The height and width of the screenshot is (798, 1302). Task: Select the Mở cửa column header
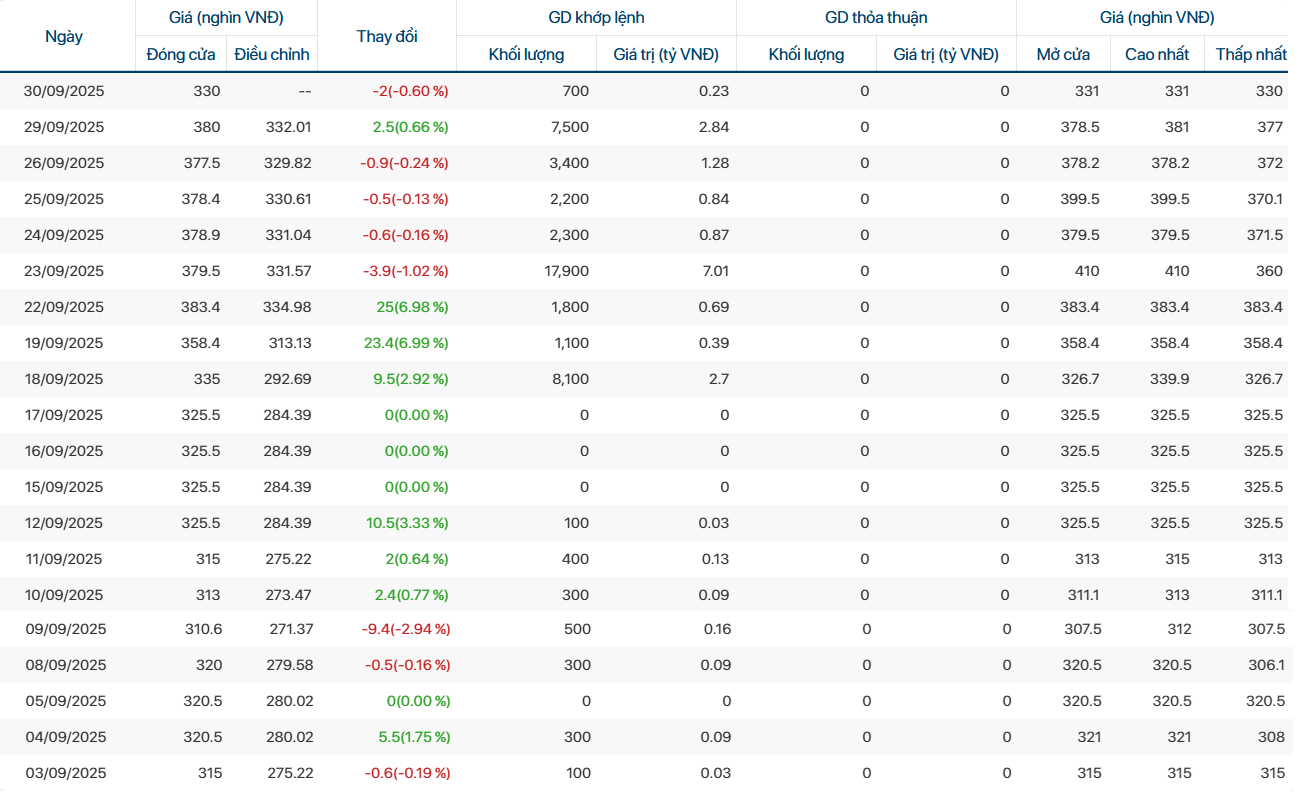coord(1064,54)
